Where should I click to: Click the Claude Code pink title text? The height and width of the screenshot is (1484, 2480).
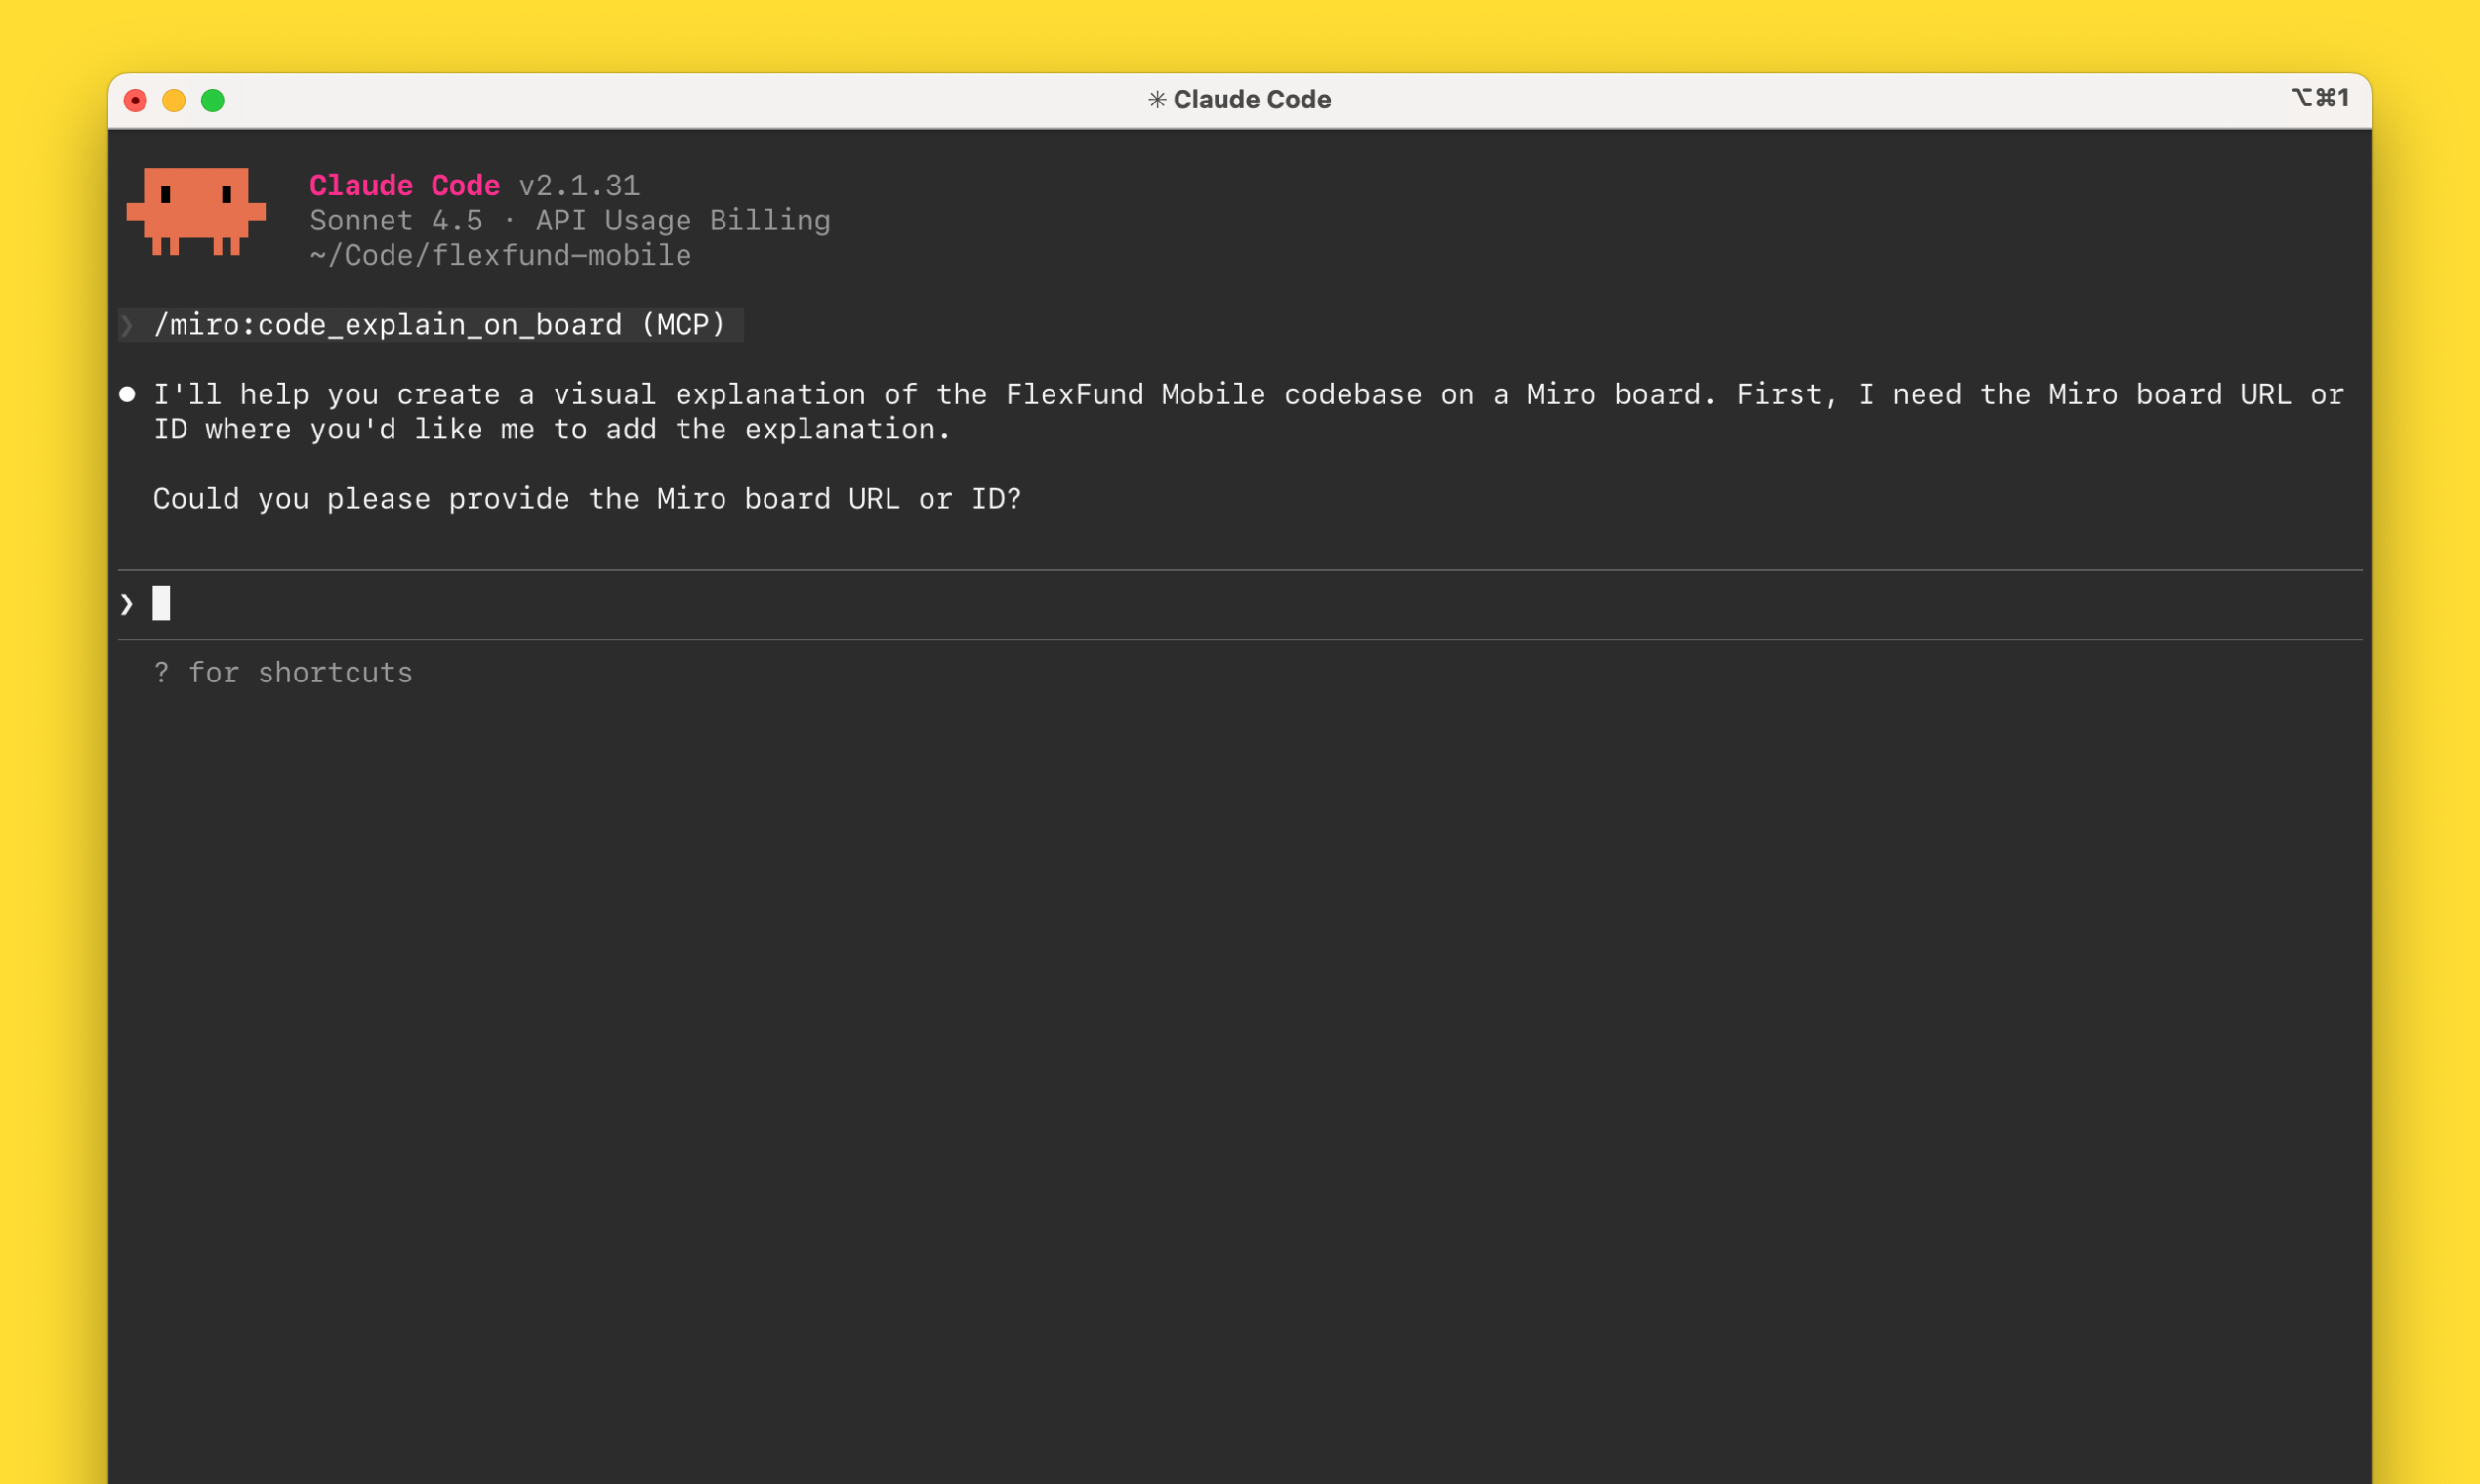click(404, 185)
